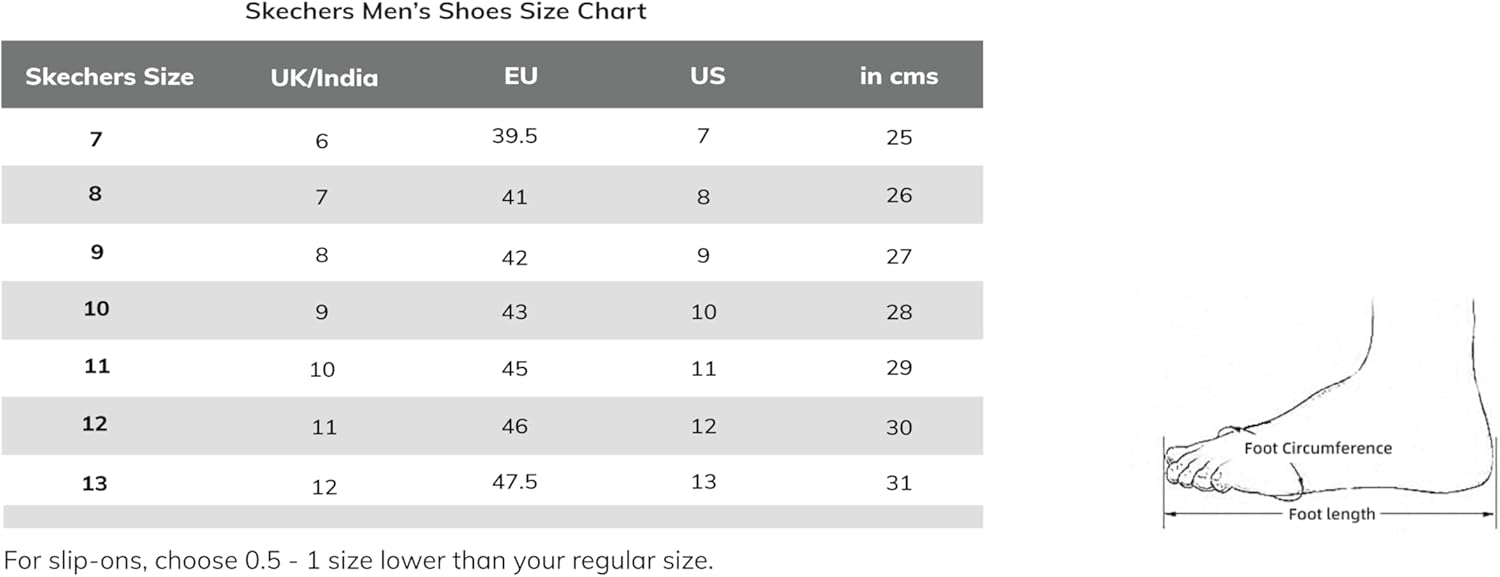
Task: Click the Skechers Men's Shoes Size Chart title
Action: tap(446, 13)
